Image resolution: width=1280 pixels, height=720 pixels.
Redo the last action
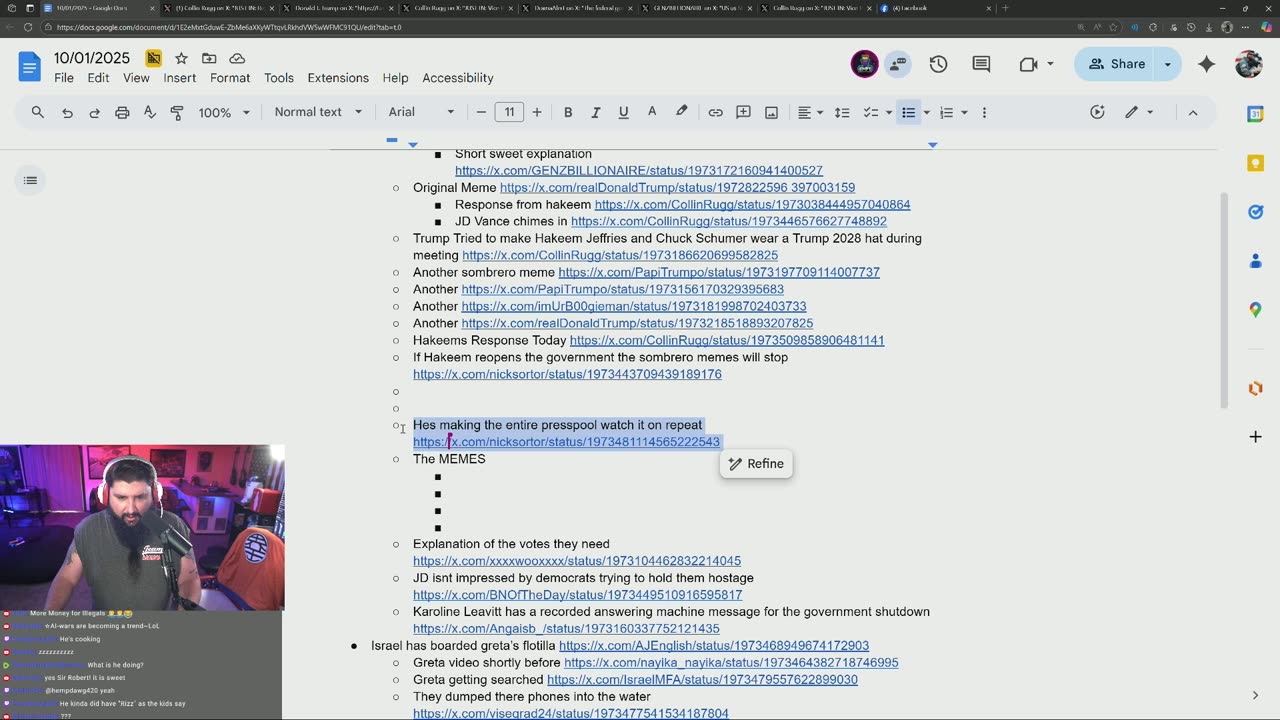pyautogui.click(x=95, y=112)
